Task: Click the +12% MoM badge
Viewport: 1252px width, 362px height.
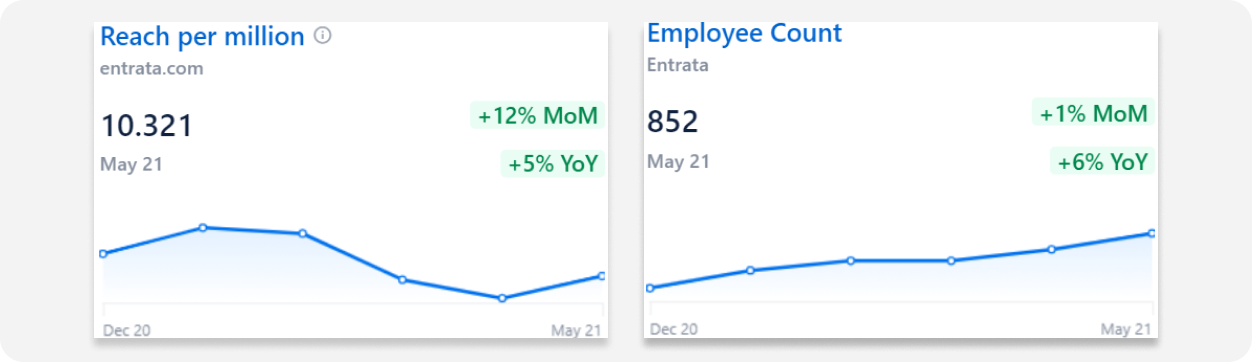Action: 537,116
